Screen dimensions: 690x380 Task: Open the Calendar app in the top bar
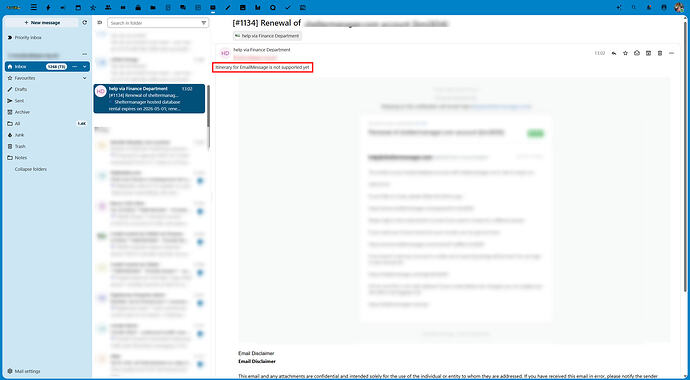click(78, 7)
